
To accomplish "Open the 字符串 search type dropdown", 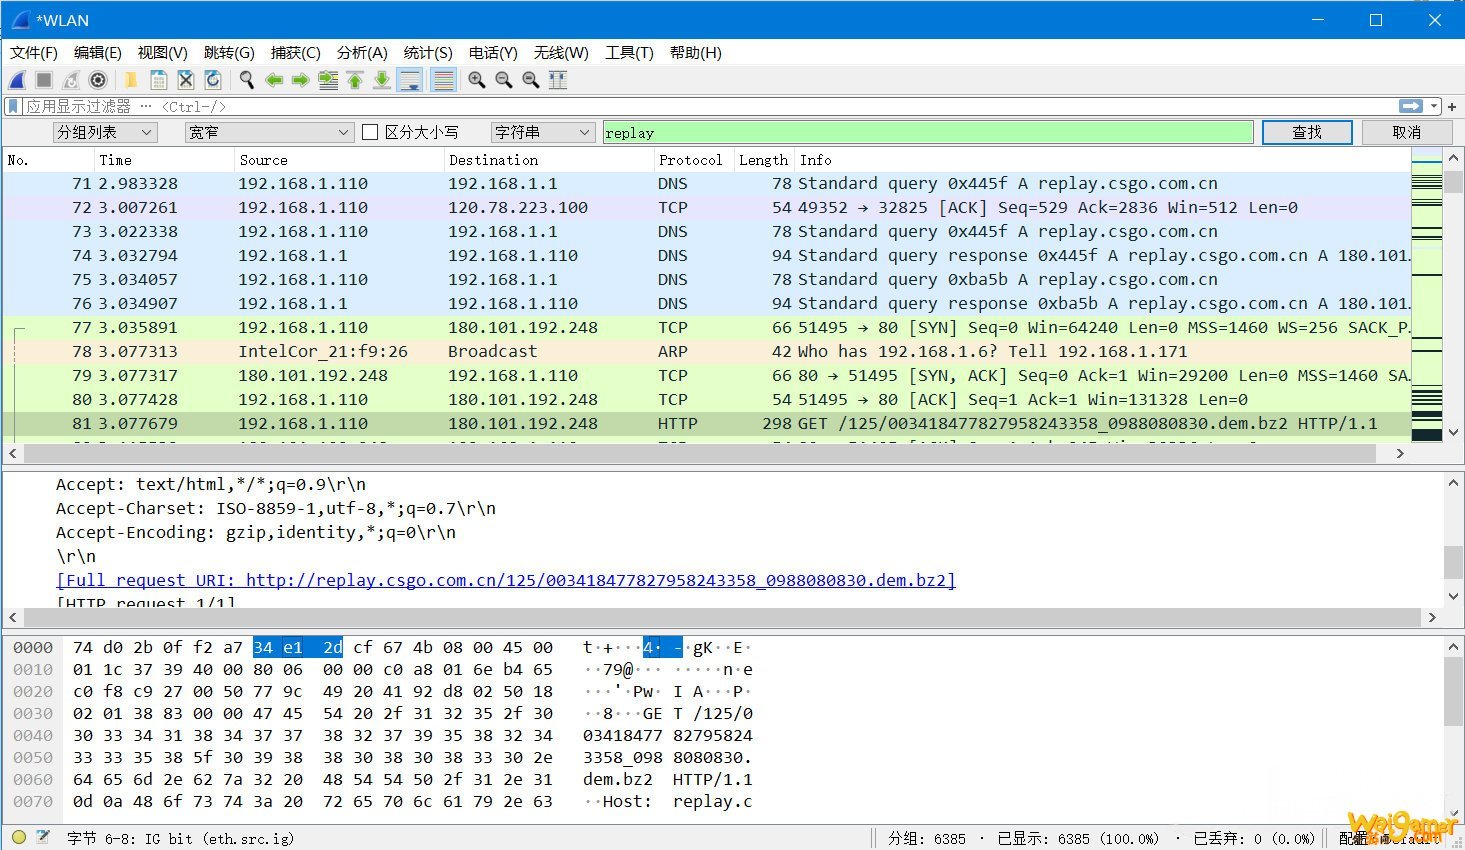I will (x=543, y=132).
